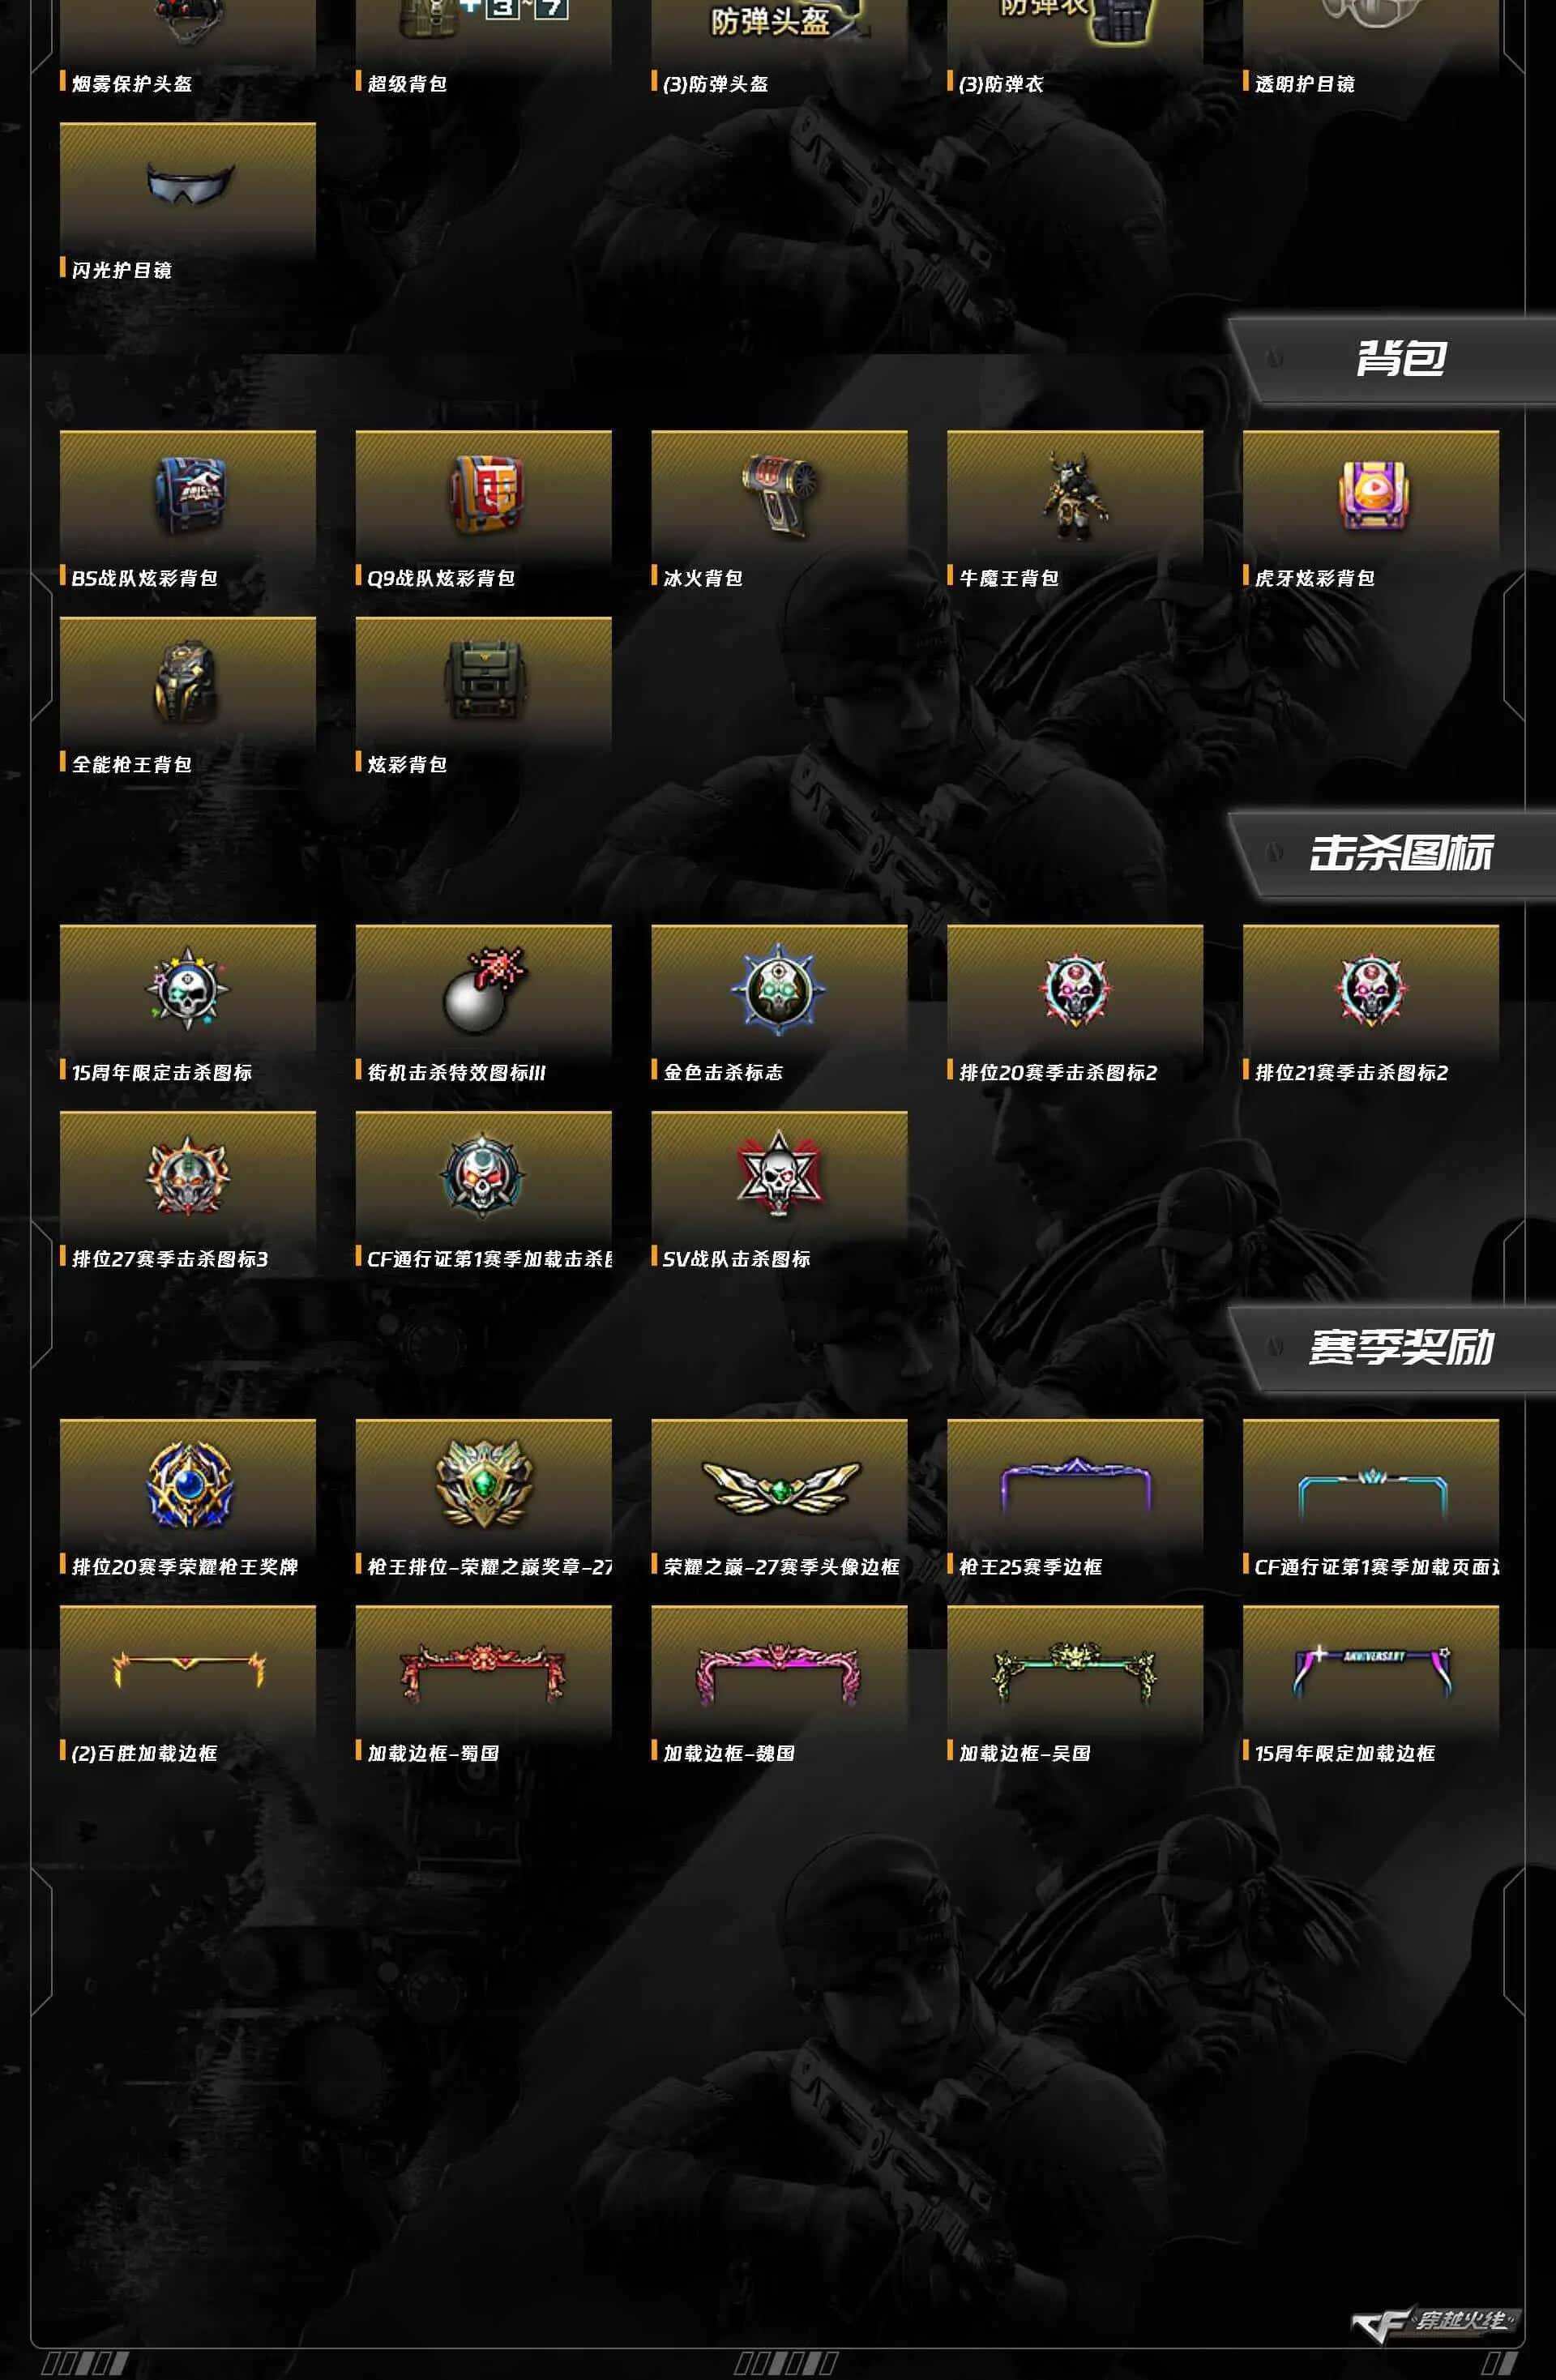1556x2380 pixels.
Task: Click the 闪光护目镜 goggles thumbnail
Action: (x=188, y=183)
